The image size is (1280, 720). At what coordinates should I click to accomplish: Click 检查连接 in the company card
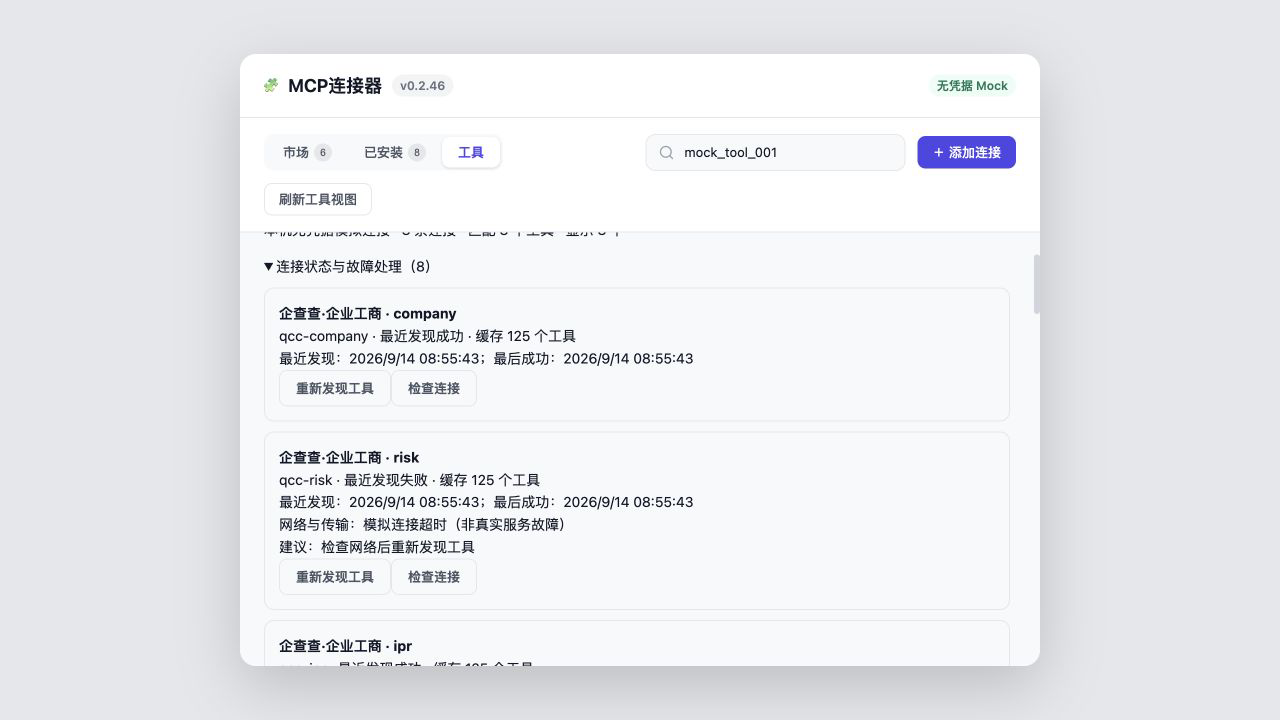(434, 389)
